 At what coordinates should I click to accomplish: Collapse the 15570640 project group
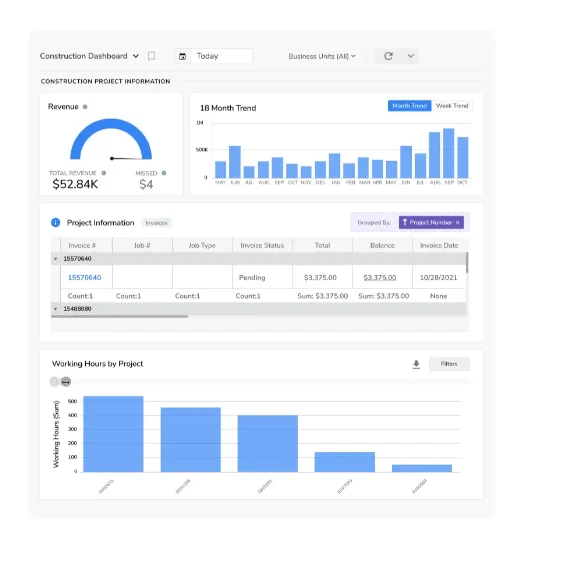pos(56,259)
